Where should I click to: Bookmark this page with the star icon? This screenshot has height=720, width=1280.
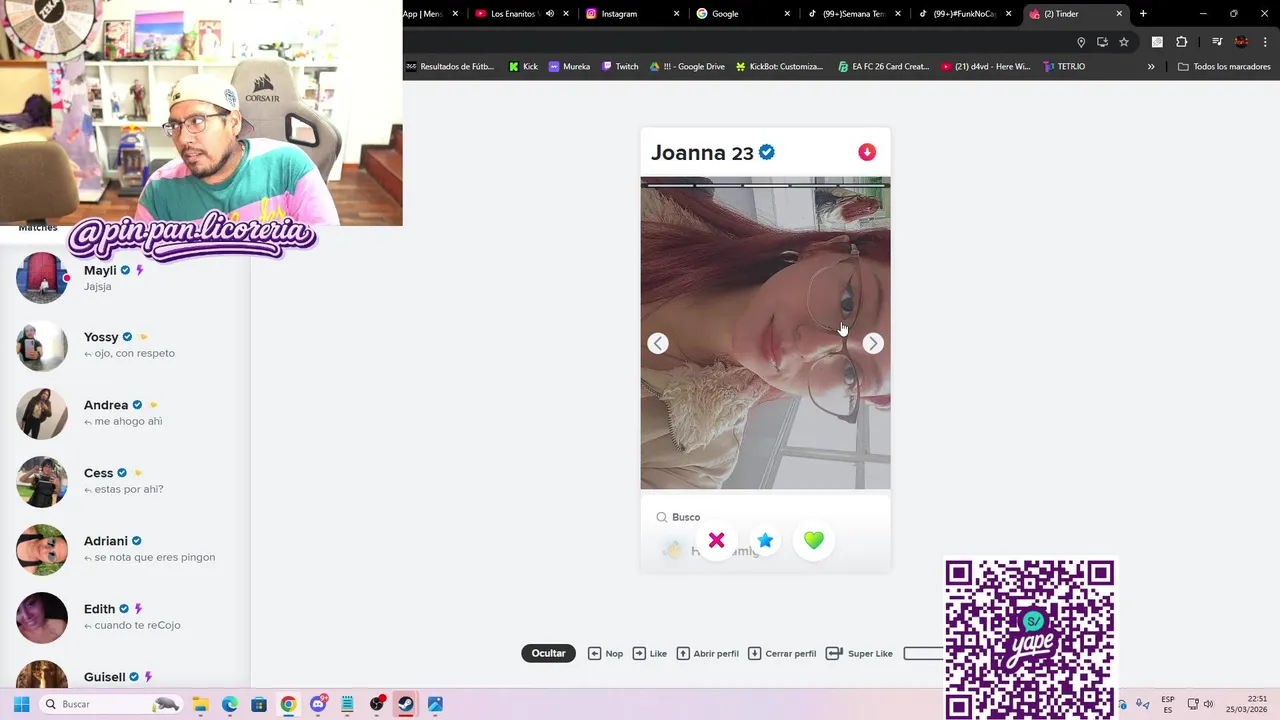1124,42
